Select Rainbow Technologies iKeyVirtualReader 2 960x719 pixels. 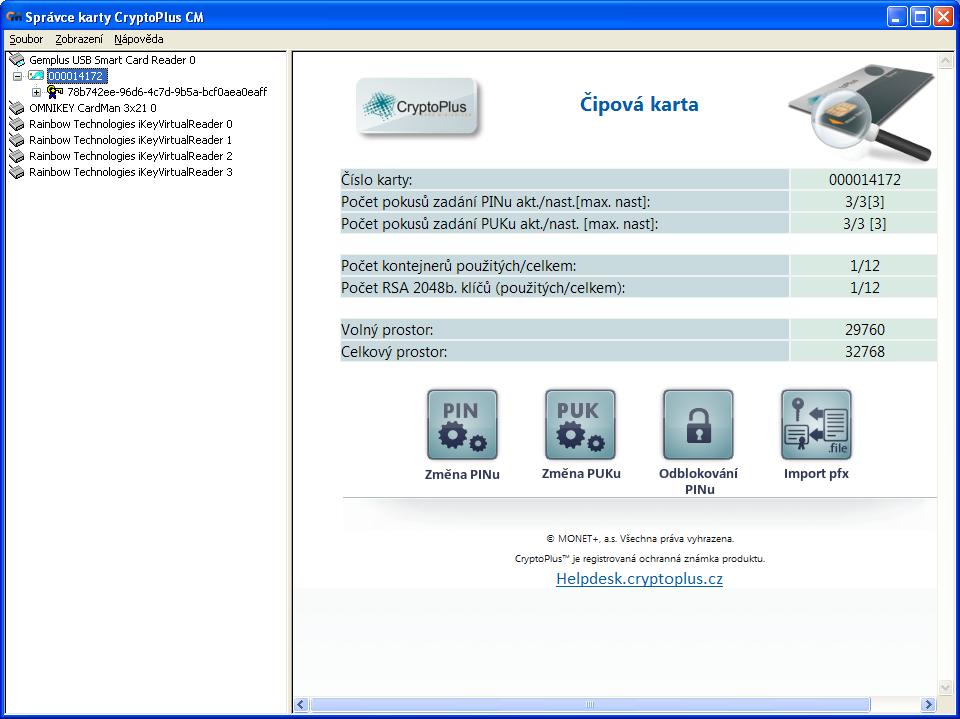point(131,156)
